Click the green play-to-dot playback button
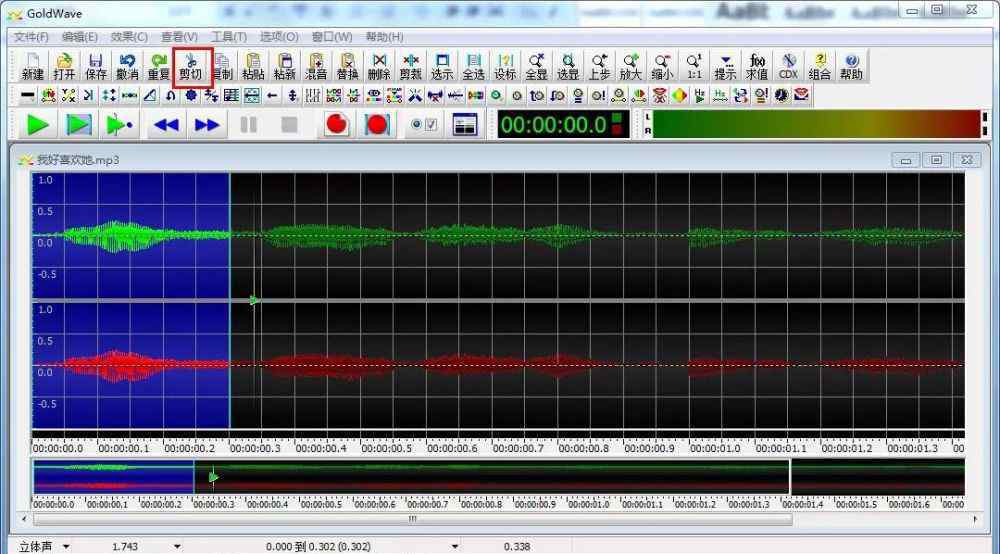This screenshot has height=554, width=1000. pyautogui.click(x=119, y=125)
